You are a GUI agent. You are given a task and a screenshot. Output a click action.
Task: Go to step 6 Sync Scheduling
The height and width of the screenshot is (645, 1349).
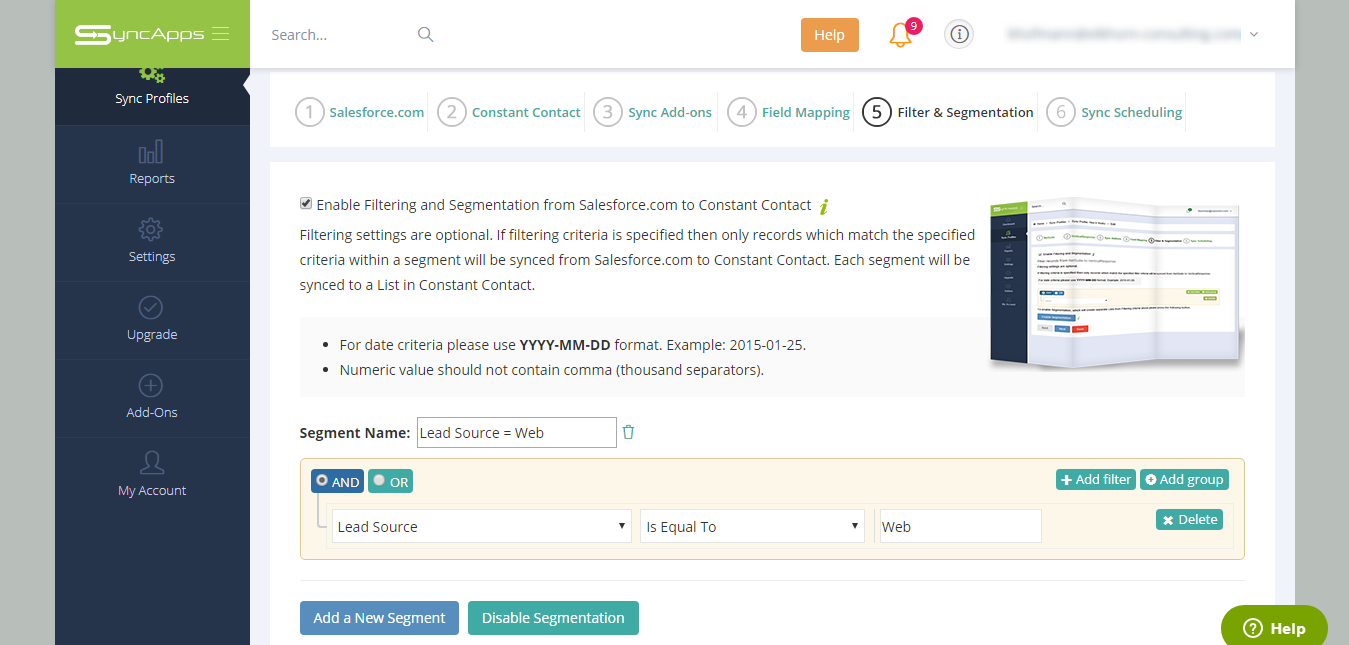1114,112
